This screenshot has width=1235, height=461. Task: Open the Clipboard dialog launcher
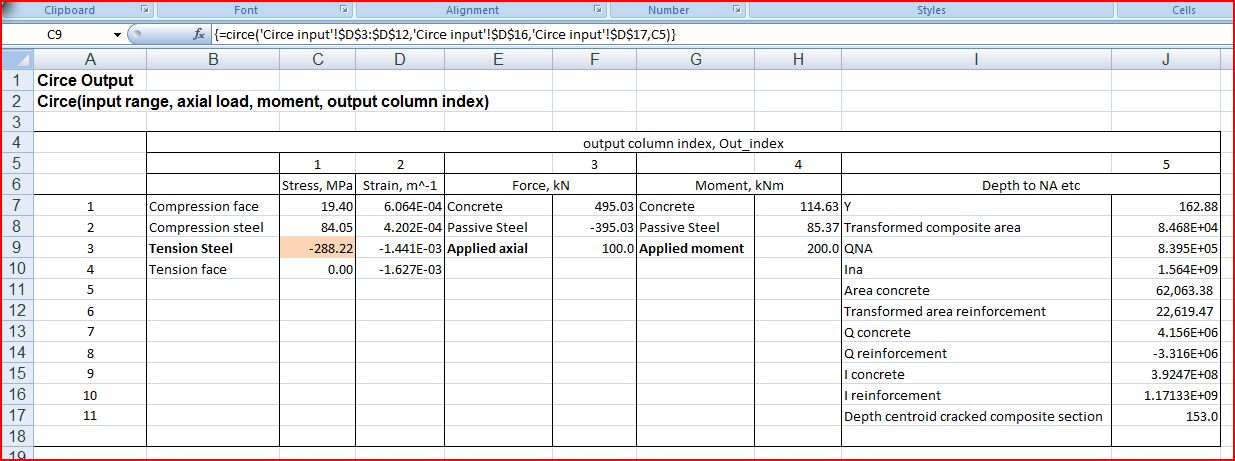tap(145, 10)
